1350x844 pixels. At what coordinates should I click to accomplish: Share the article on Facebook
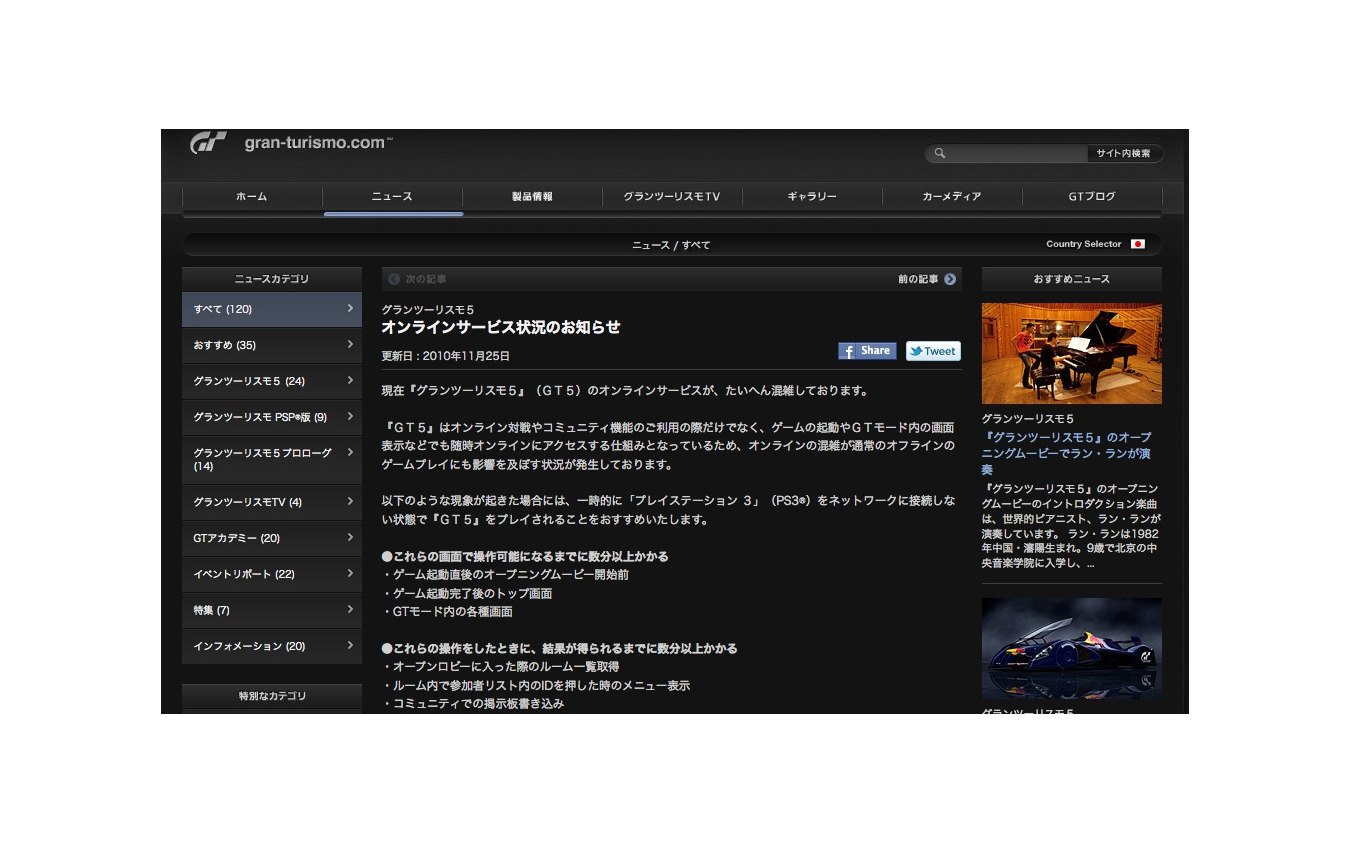(867, 351)
